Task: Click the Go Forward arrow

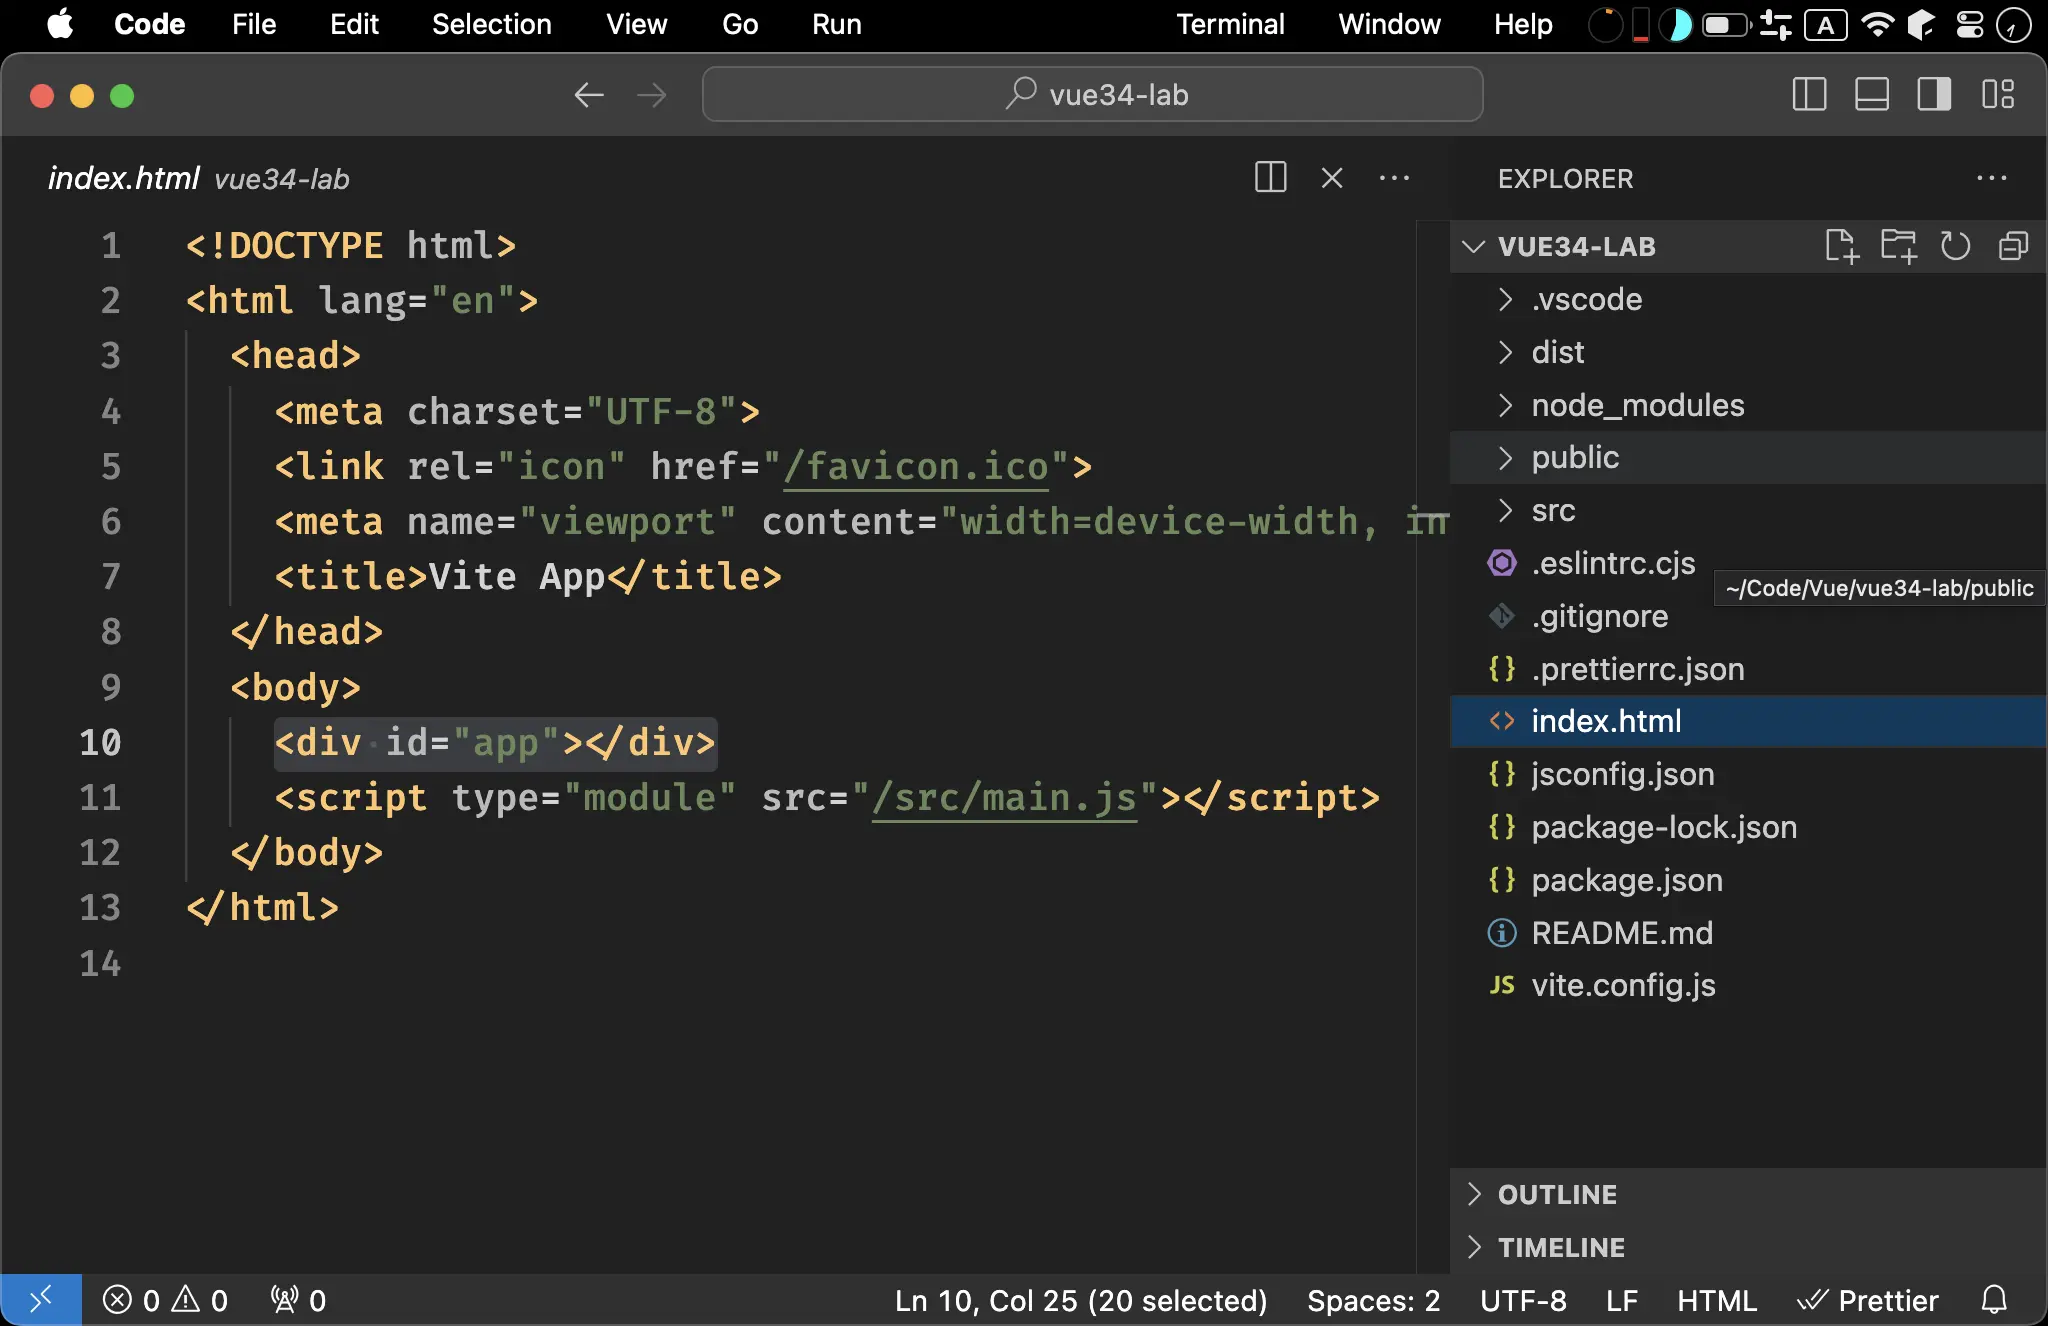Action: pos(652,95)
